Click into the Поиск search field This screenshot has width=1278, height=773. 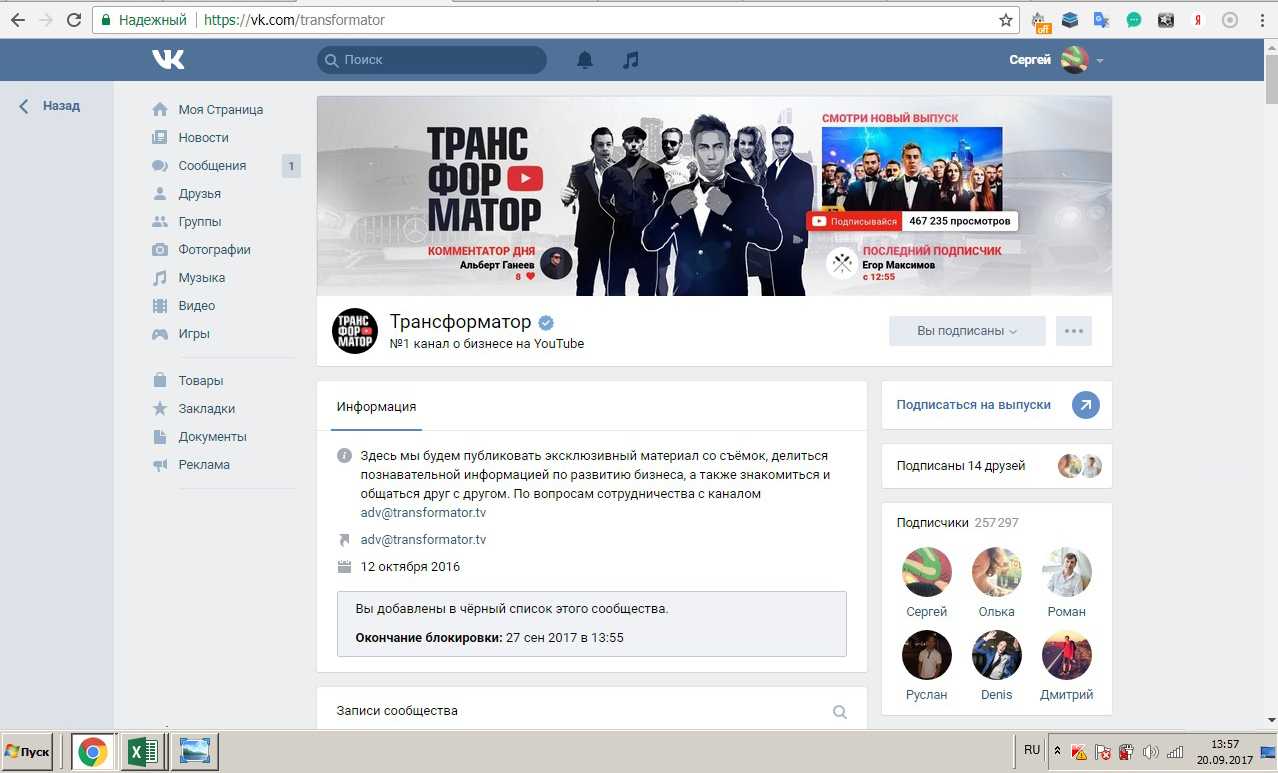coord(440,60)
